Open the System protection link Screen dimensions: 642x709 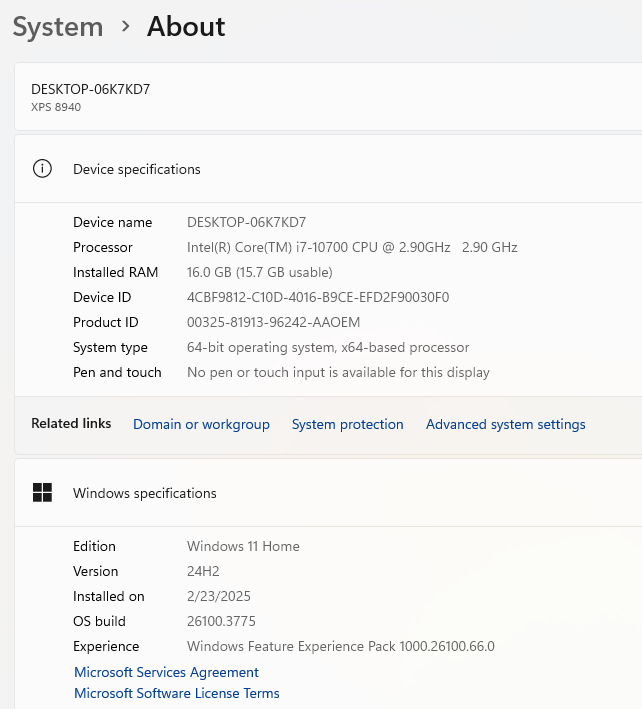347,424
